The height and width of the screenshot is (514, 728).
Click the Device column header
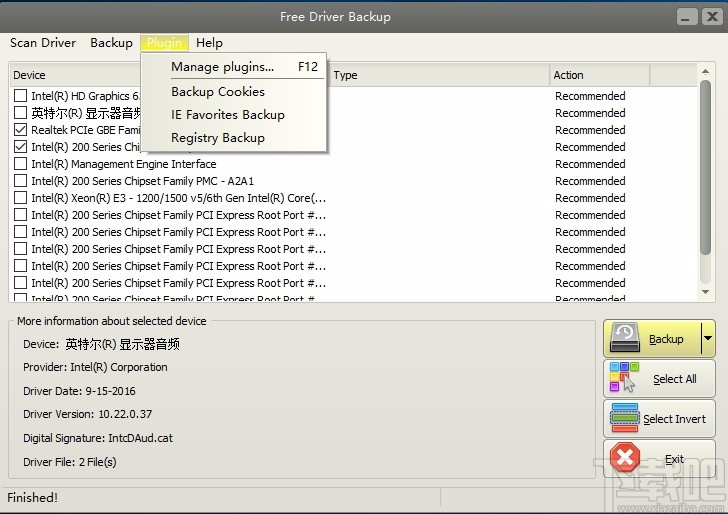point(77,75)
